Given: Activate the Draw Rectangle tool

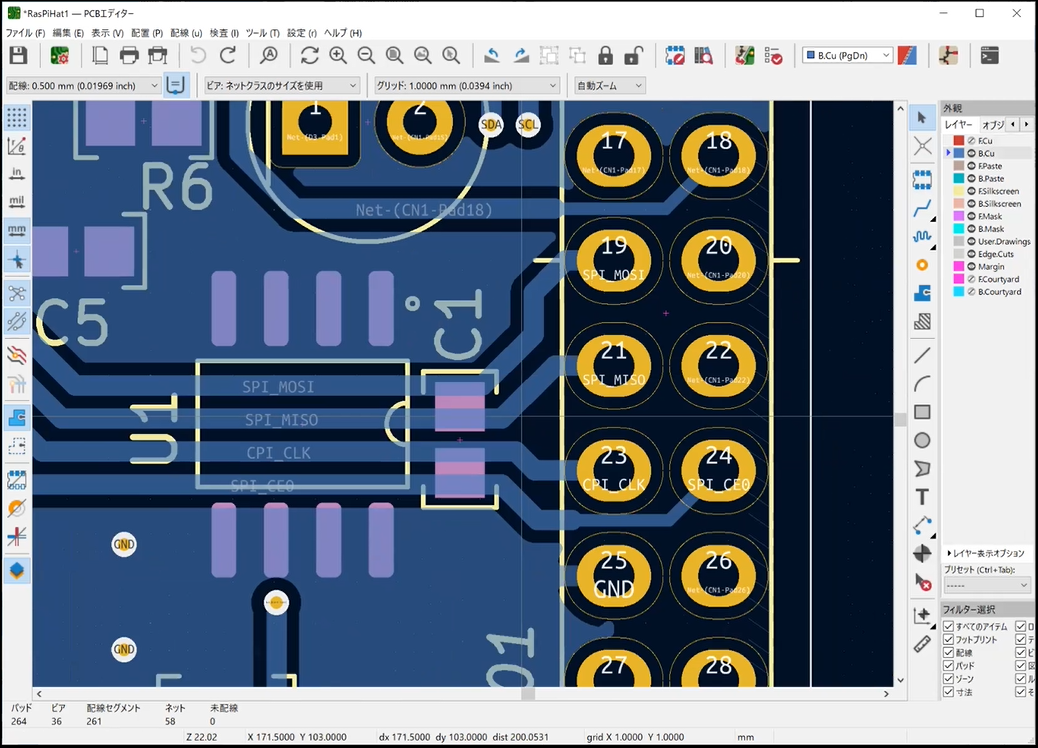Looking at the screenshot, I should (x=922, y=412).
